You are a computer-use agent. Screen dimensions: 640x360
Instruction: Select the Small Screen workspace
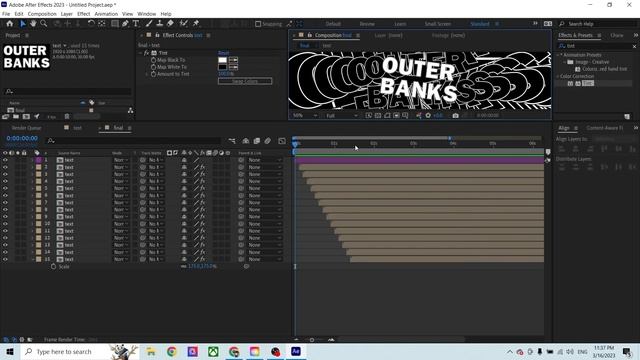point(438,24)
